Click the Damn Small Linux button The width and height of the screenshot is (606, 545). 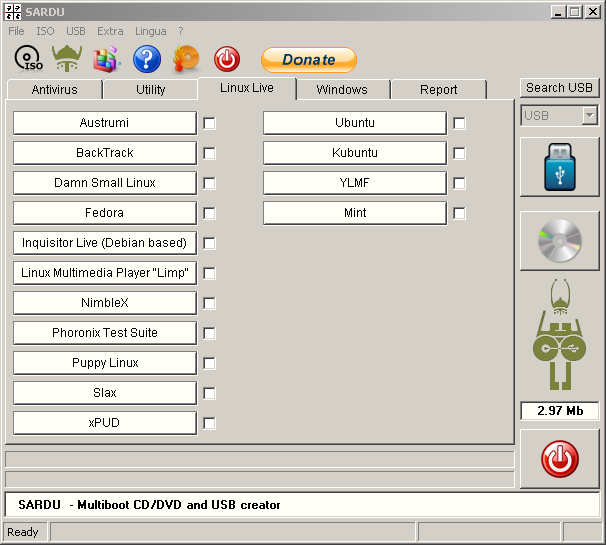105,183
